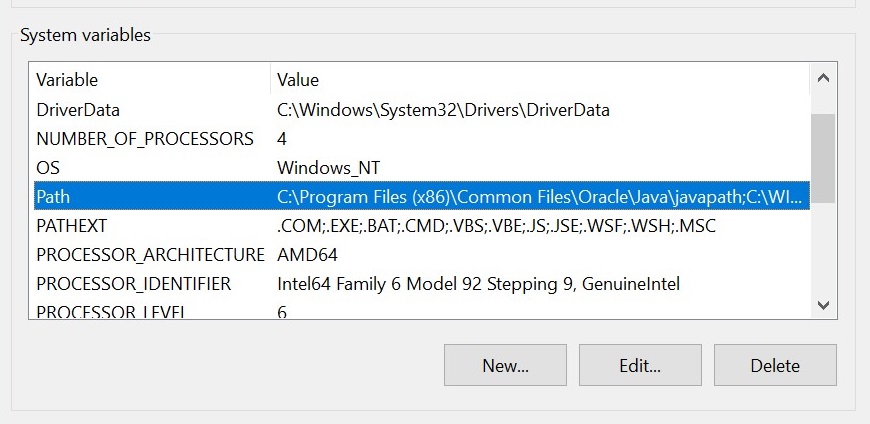
Task: Click the New... button
Action: click(505, 365)
